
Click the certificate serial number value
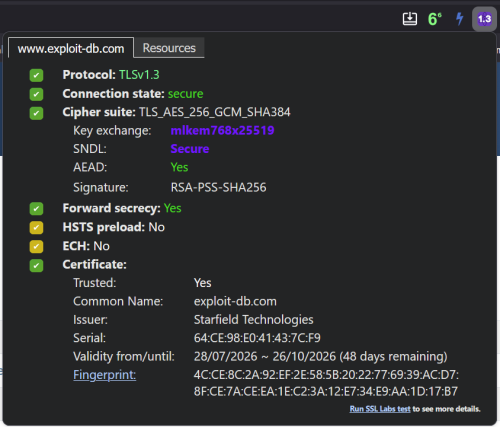pyautogui.click(x=257, y=338)
